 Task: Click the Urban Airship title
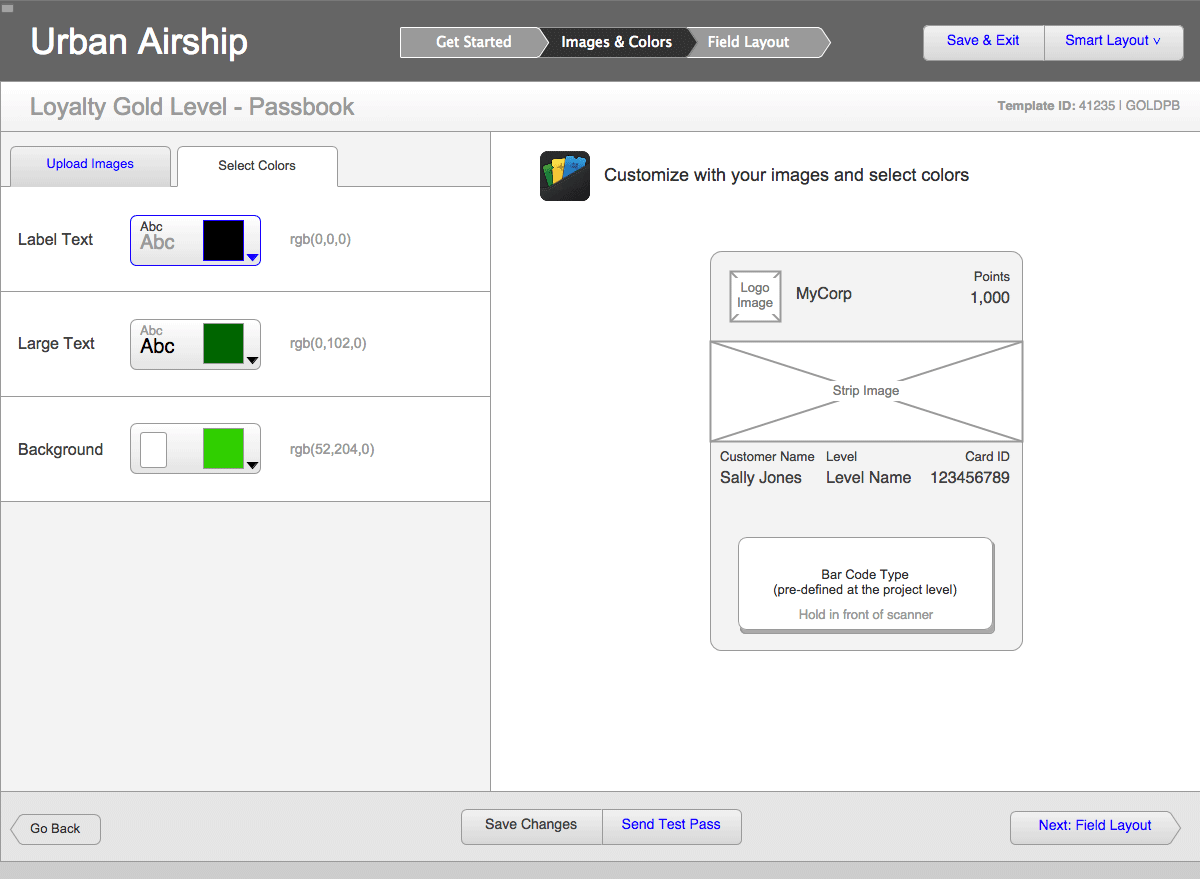pos(139,42)
